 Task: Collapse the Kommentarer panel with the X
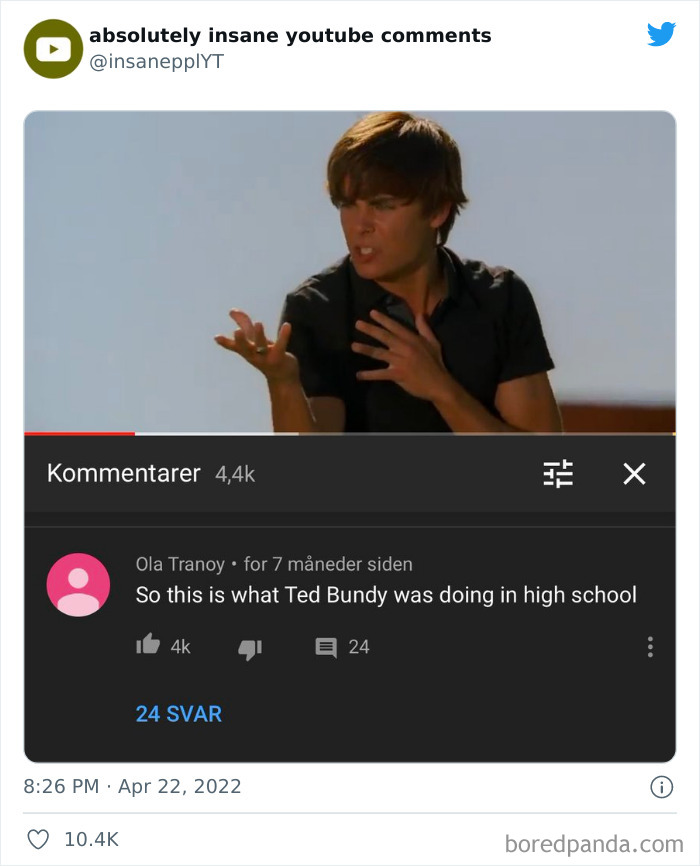(634, 475)
